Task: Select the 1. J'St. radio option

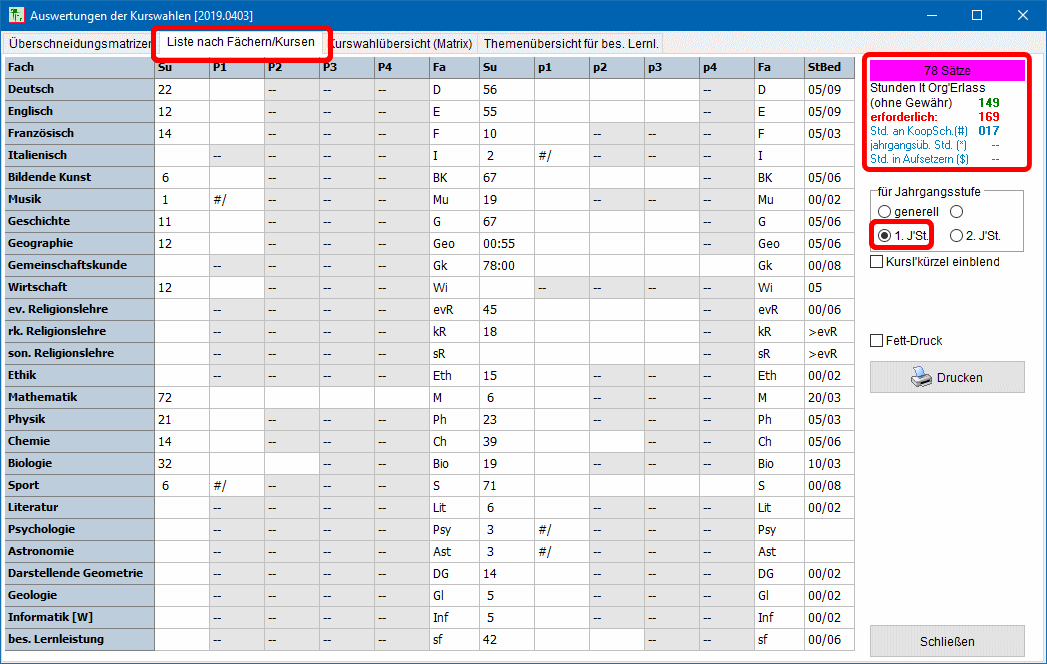Action: tap(884, 236)
